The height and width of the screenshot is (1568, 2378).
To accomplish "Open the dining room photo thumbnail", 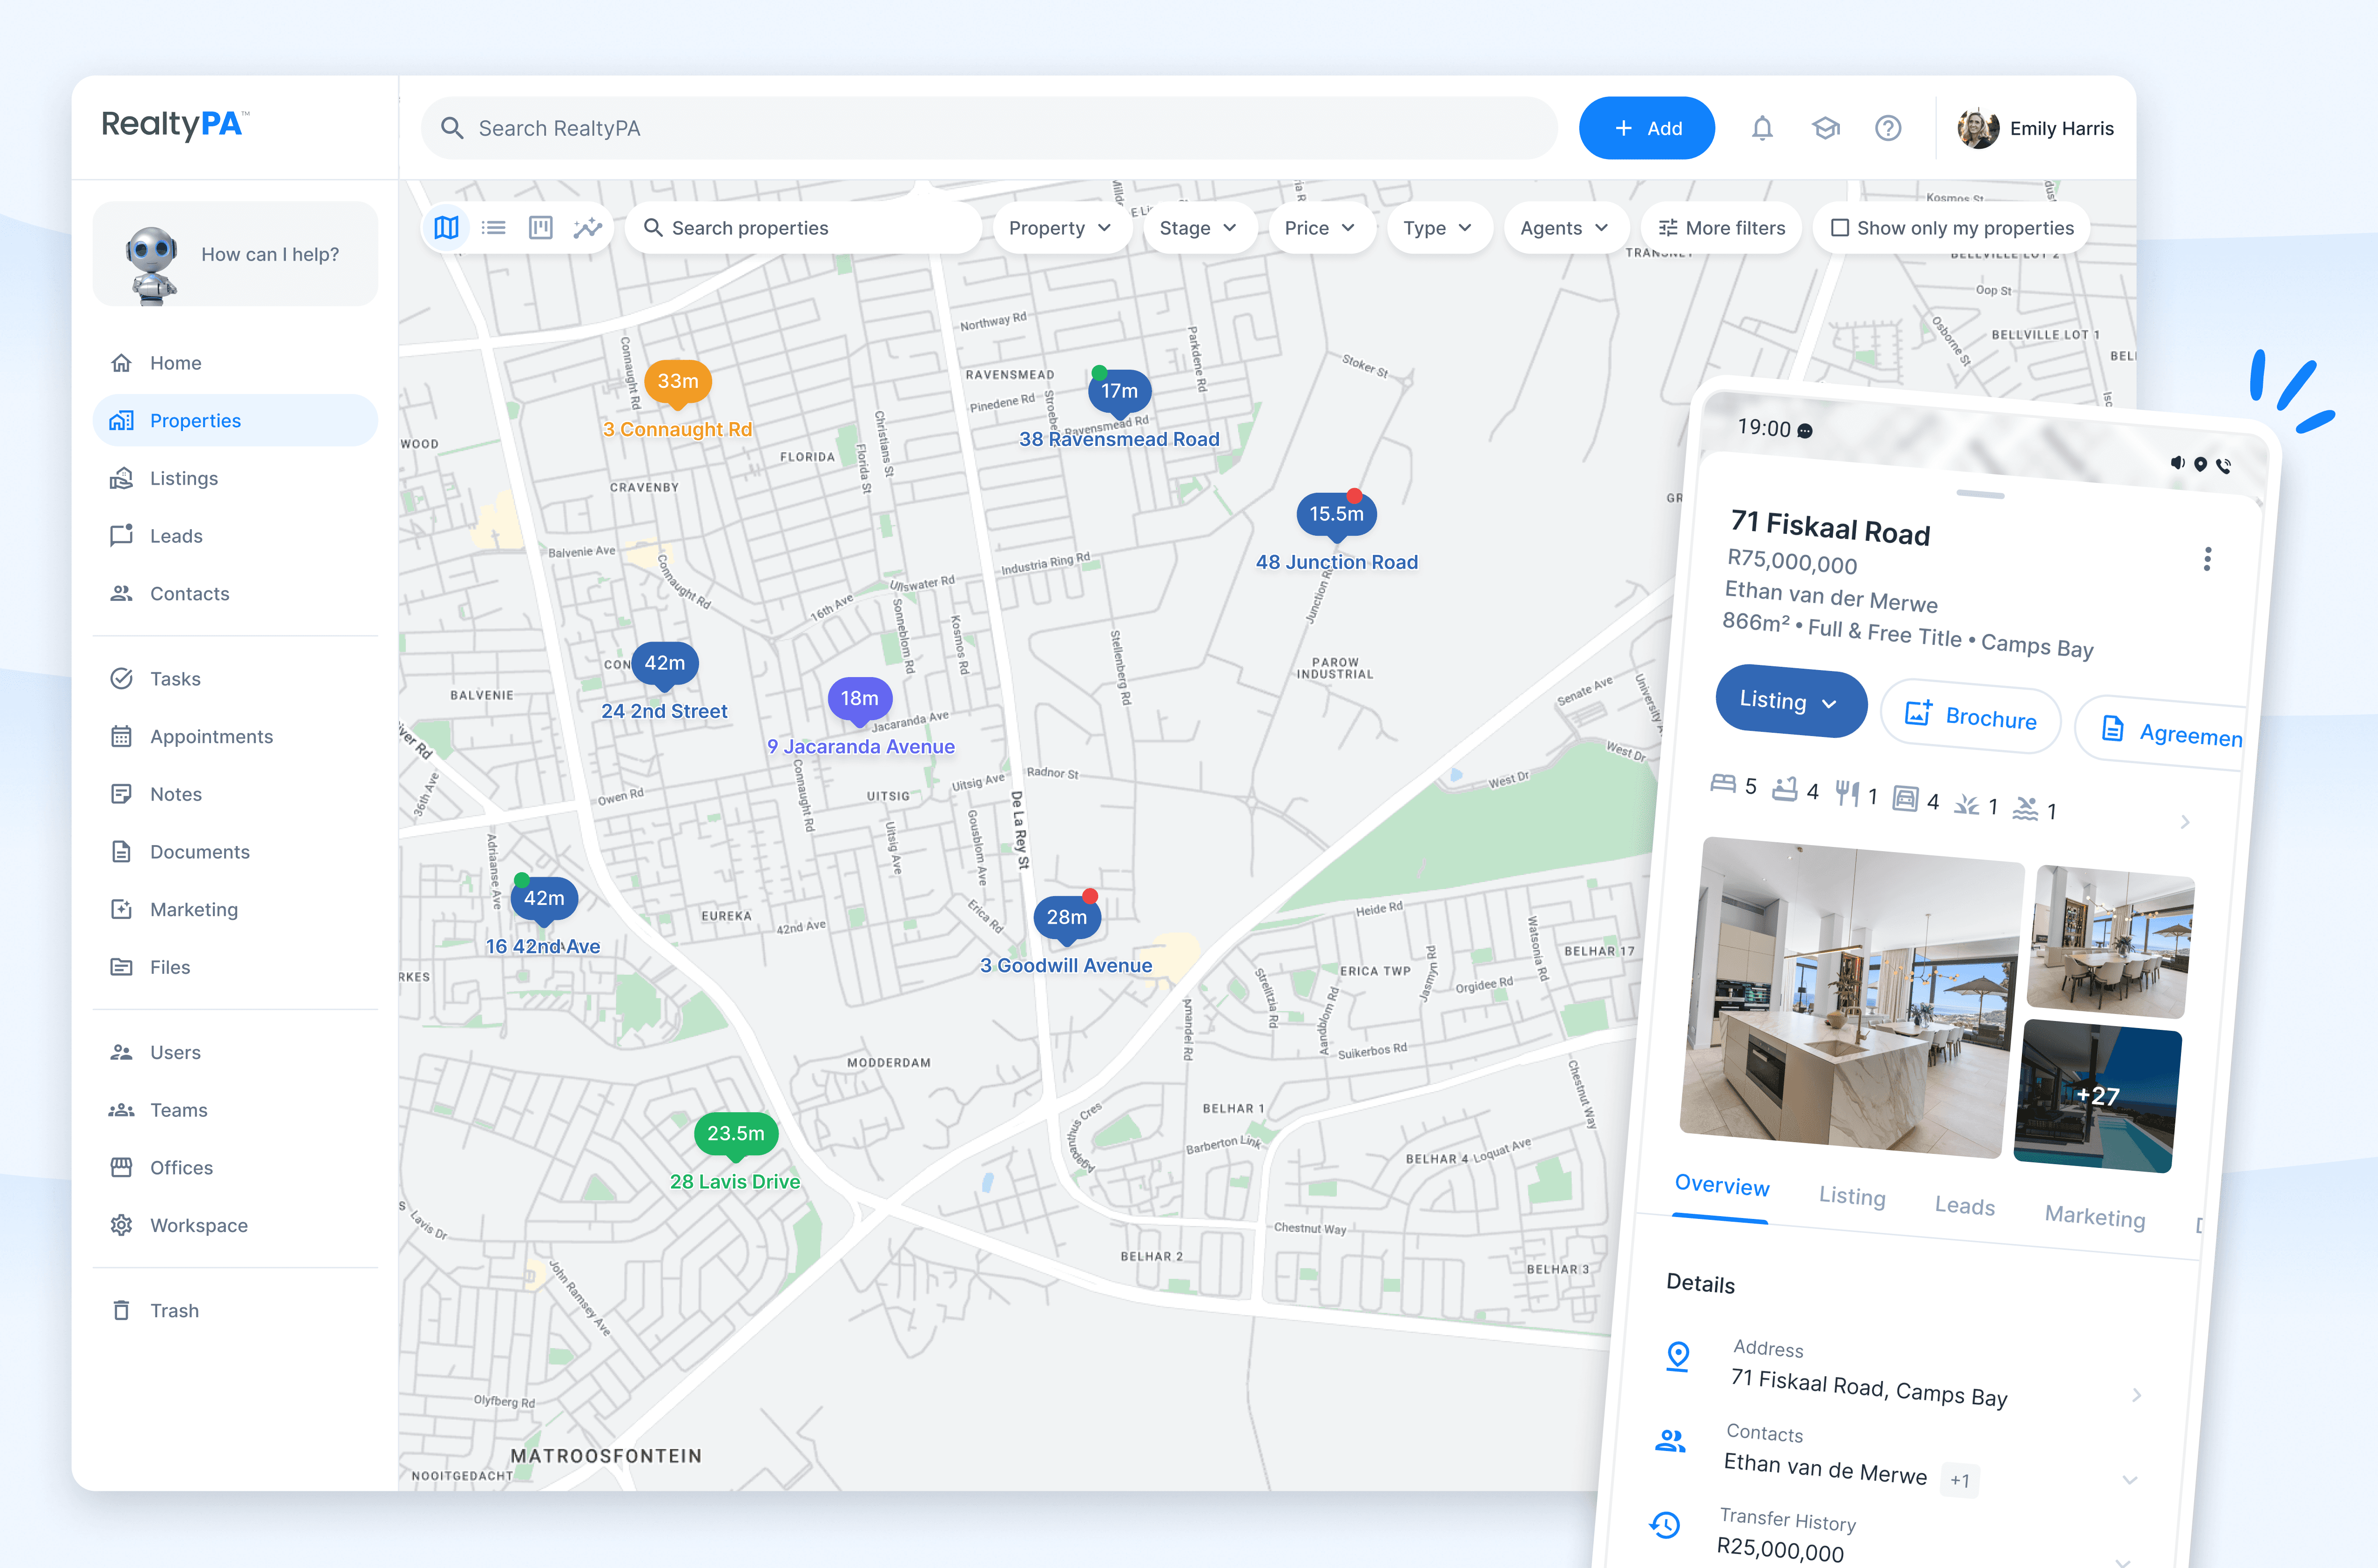I will click(x=2110, y=941).
